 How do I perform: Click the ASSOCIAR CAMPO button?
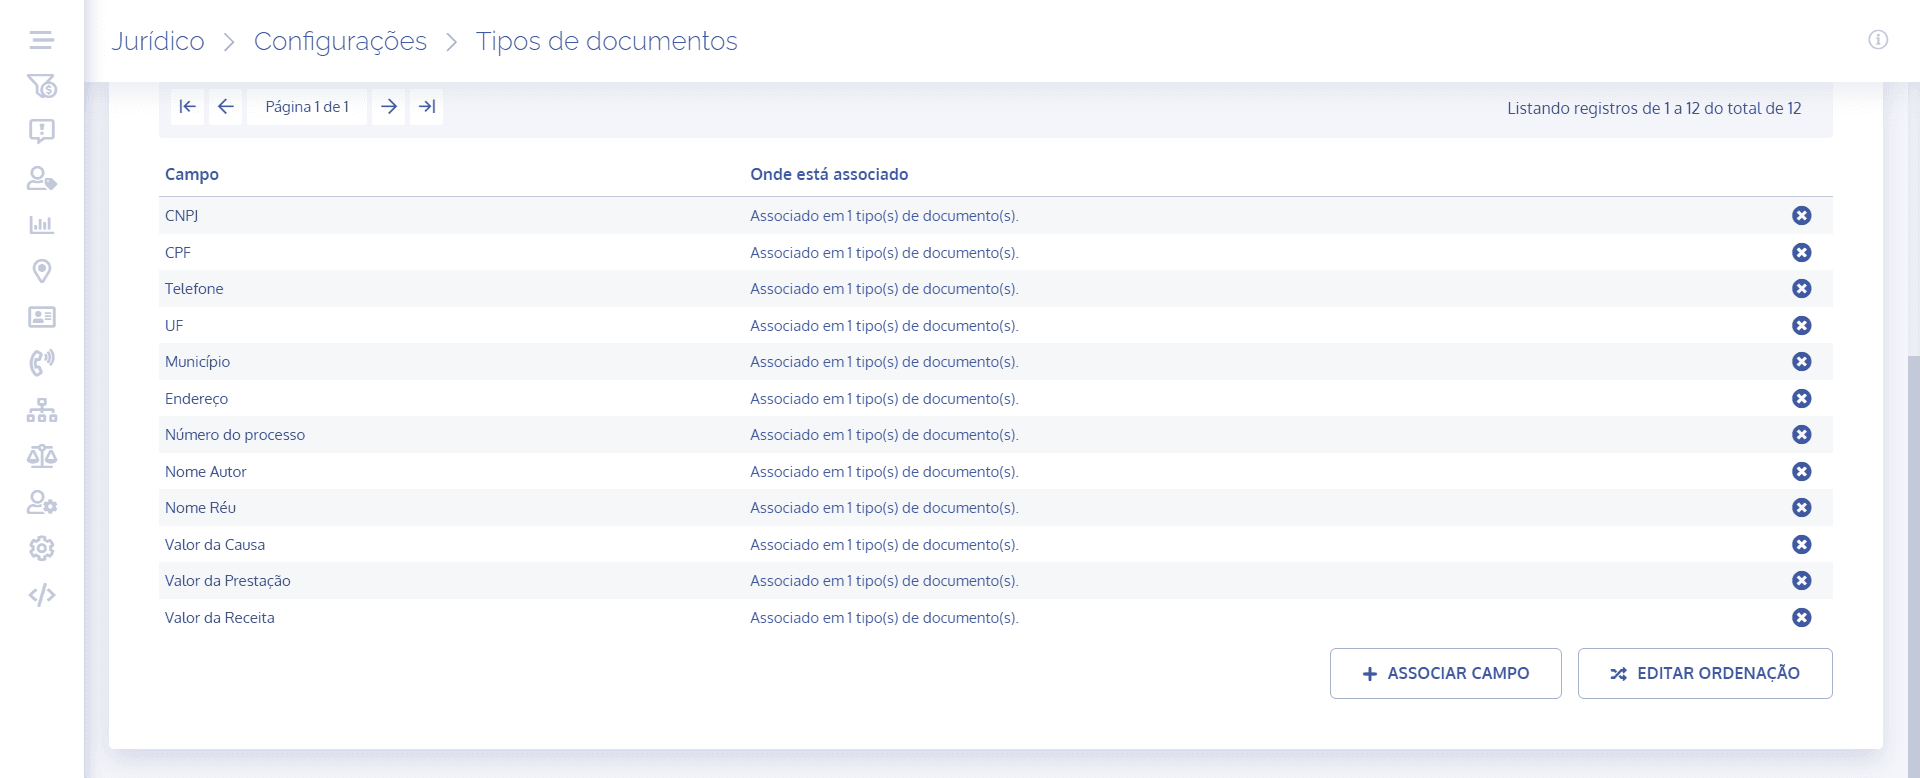[x=1445, y=673]
